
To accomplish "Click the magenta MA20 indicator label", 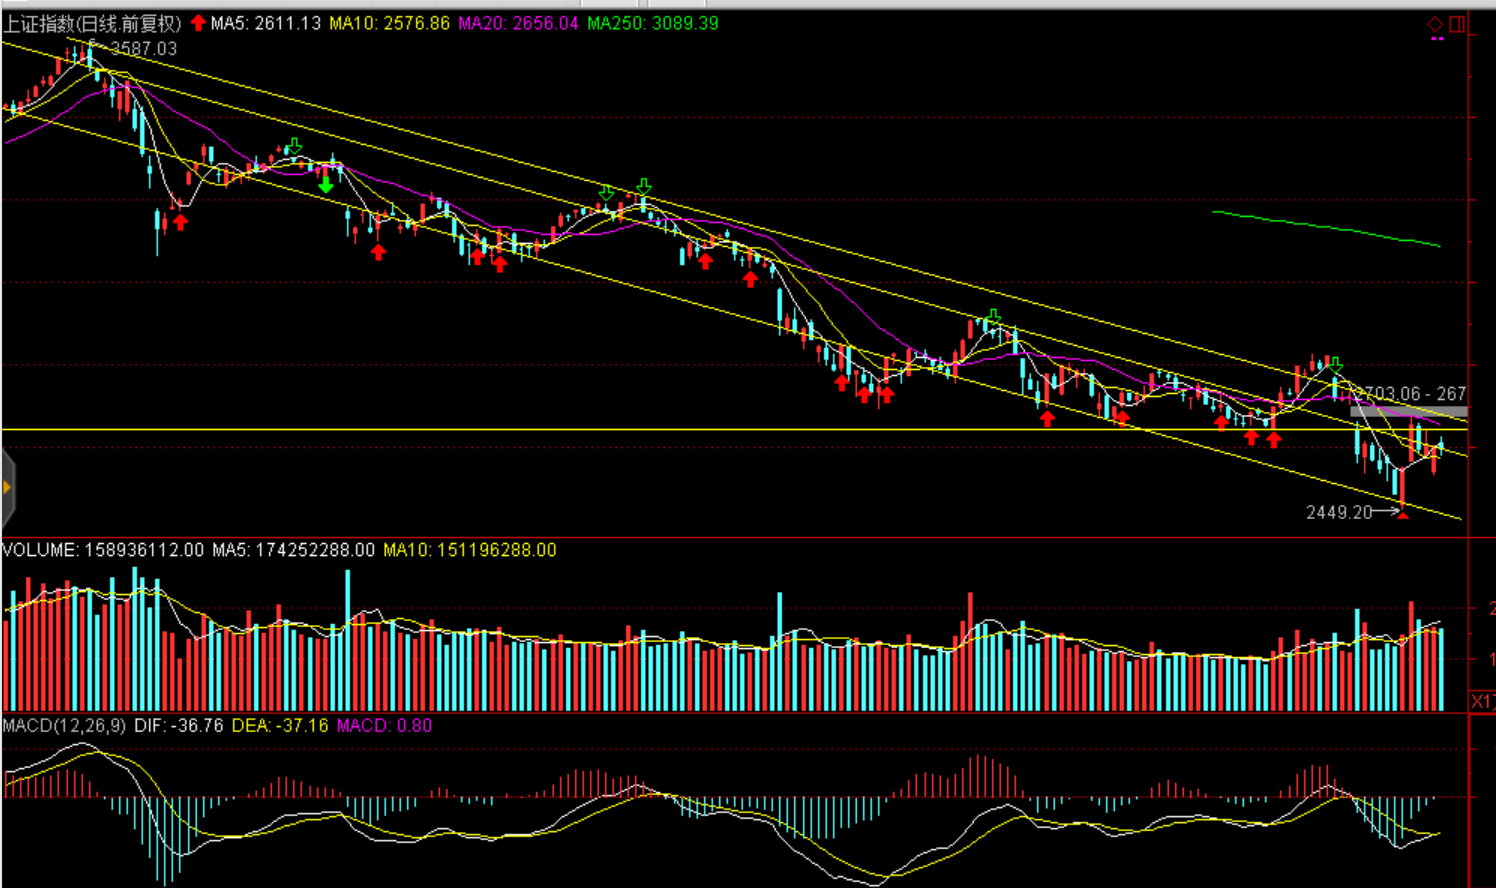I will coord(518,23).
